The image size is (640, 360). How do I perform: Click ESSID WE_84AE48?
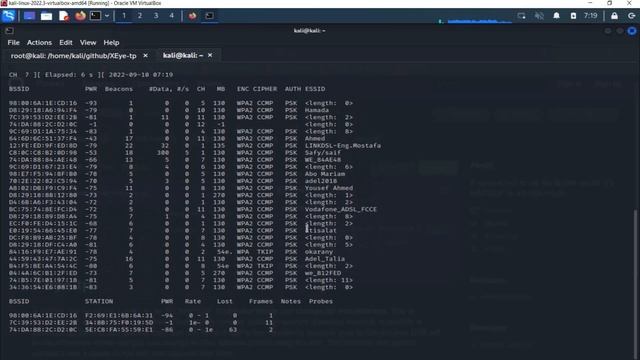(x=323, y=160)
